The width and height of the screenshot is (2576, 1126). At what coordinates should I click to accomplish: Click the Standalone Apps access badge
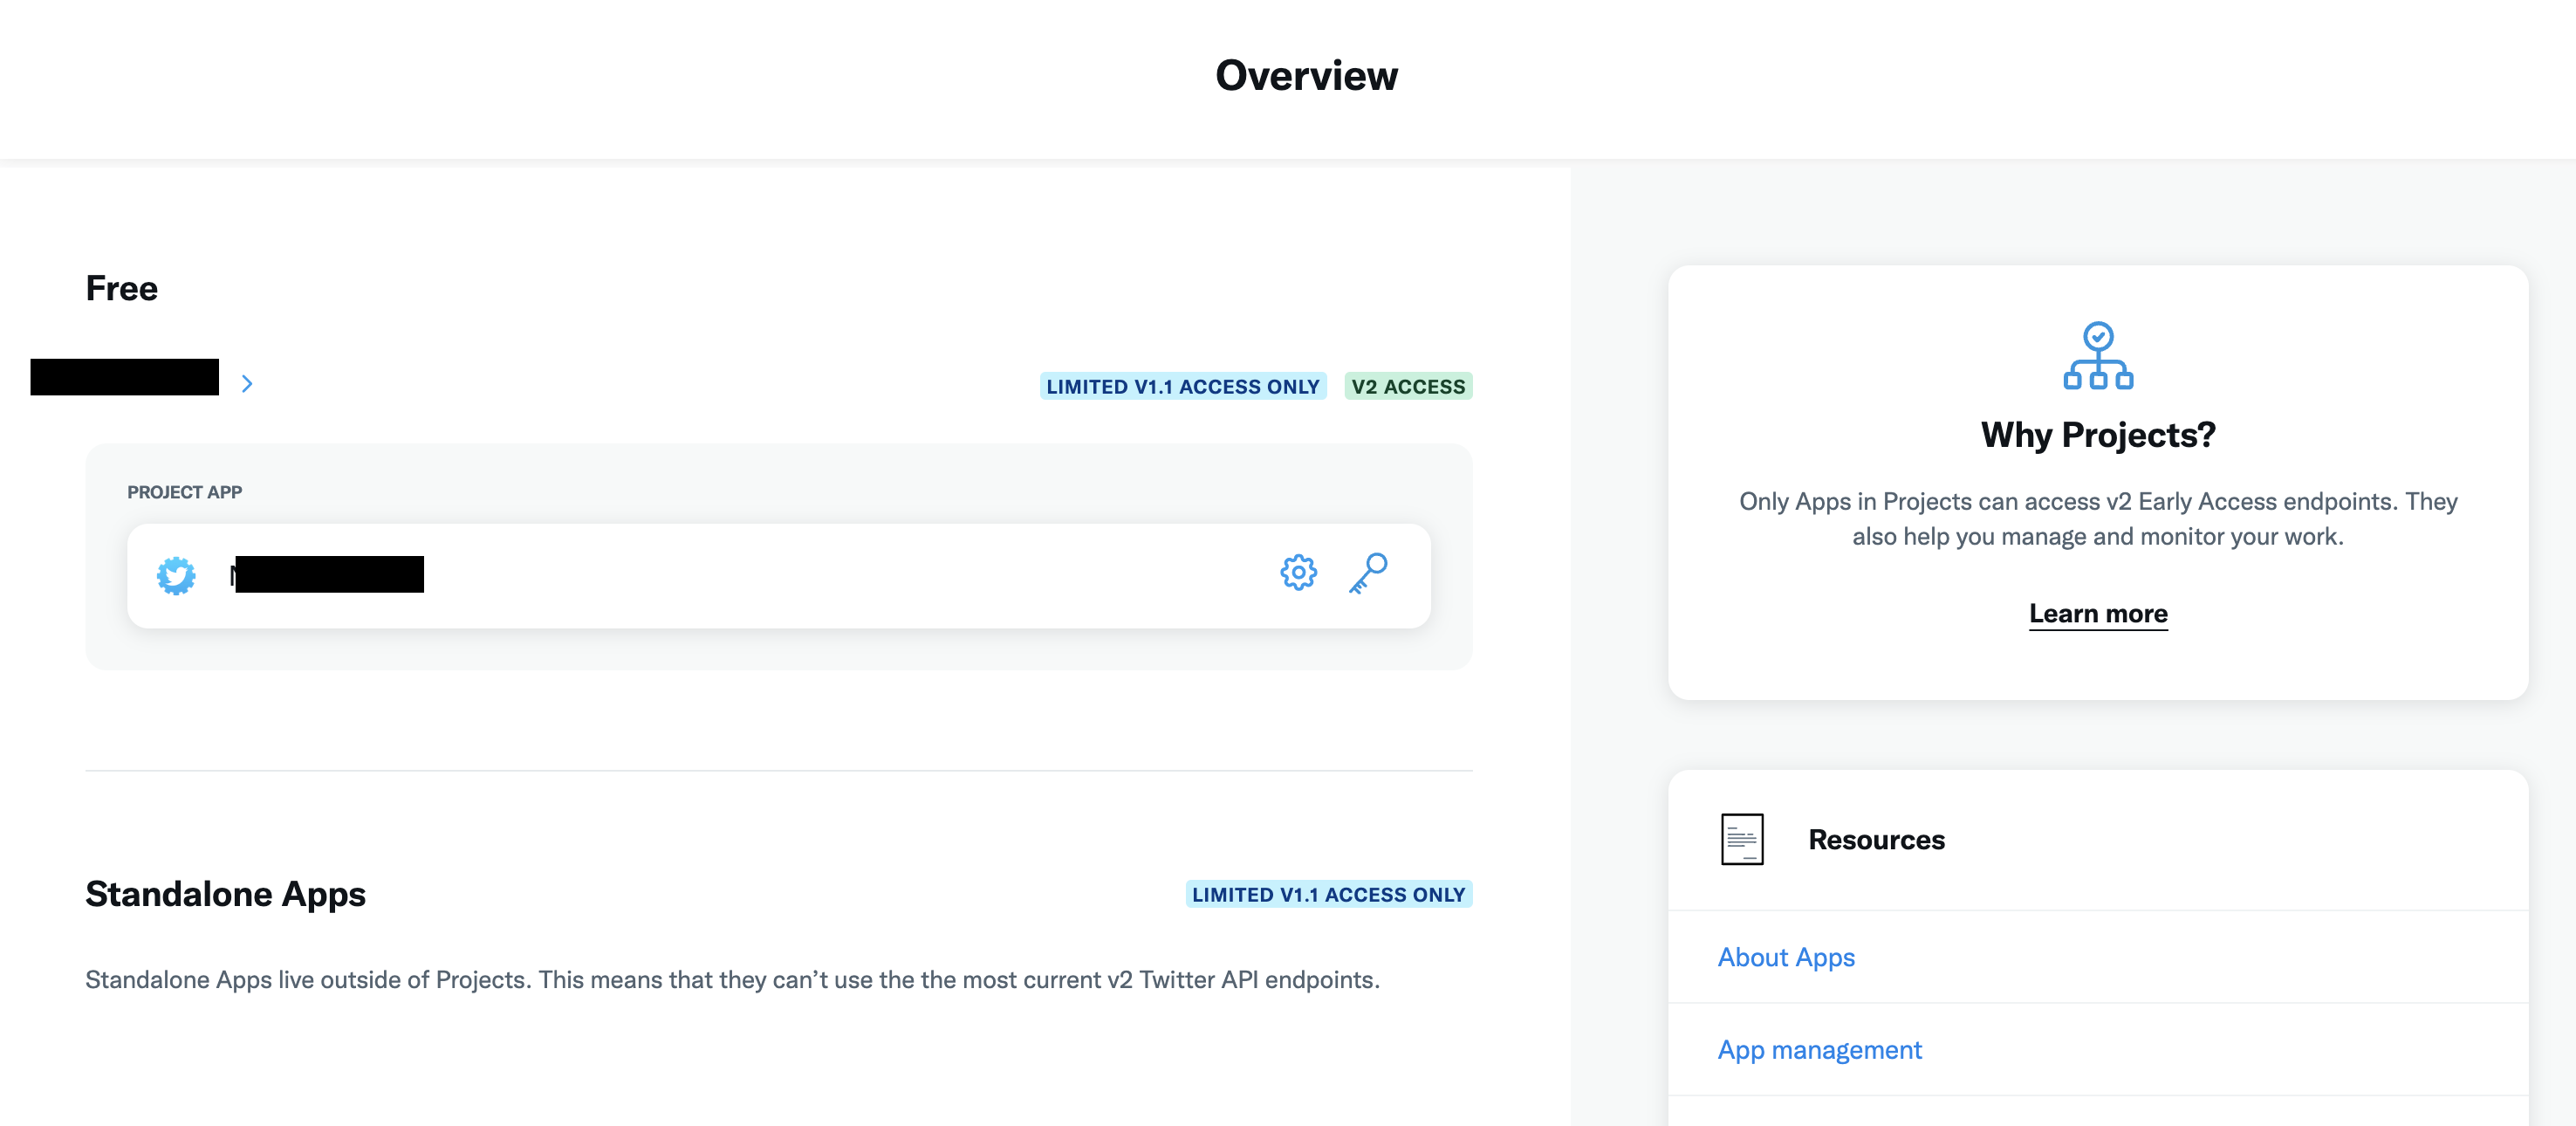click(1328, 894)
